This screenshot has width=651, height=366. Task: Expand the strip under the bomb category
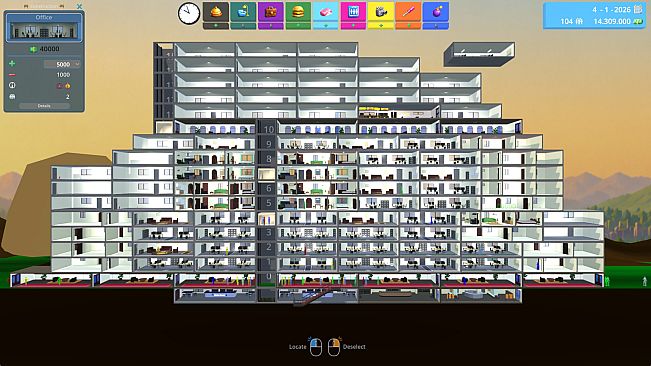pyautogui.click(x=436, y=26)
